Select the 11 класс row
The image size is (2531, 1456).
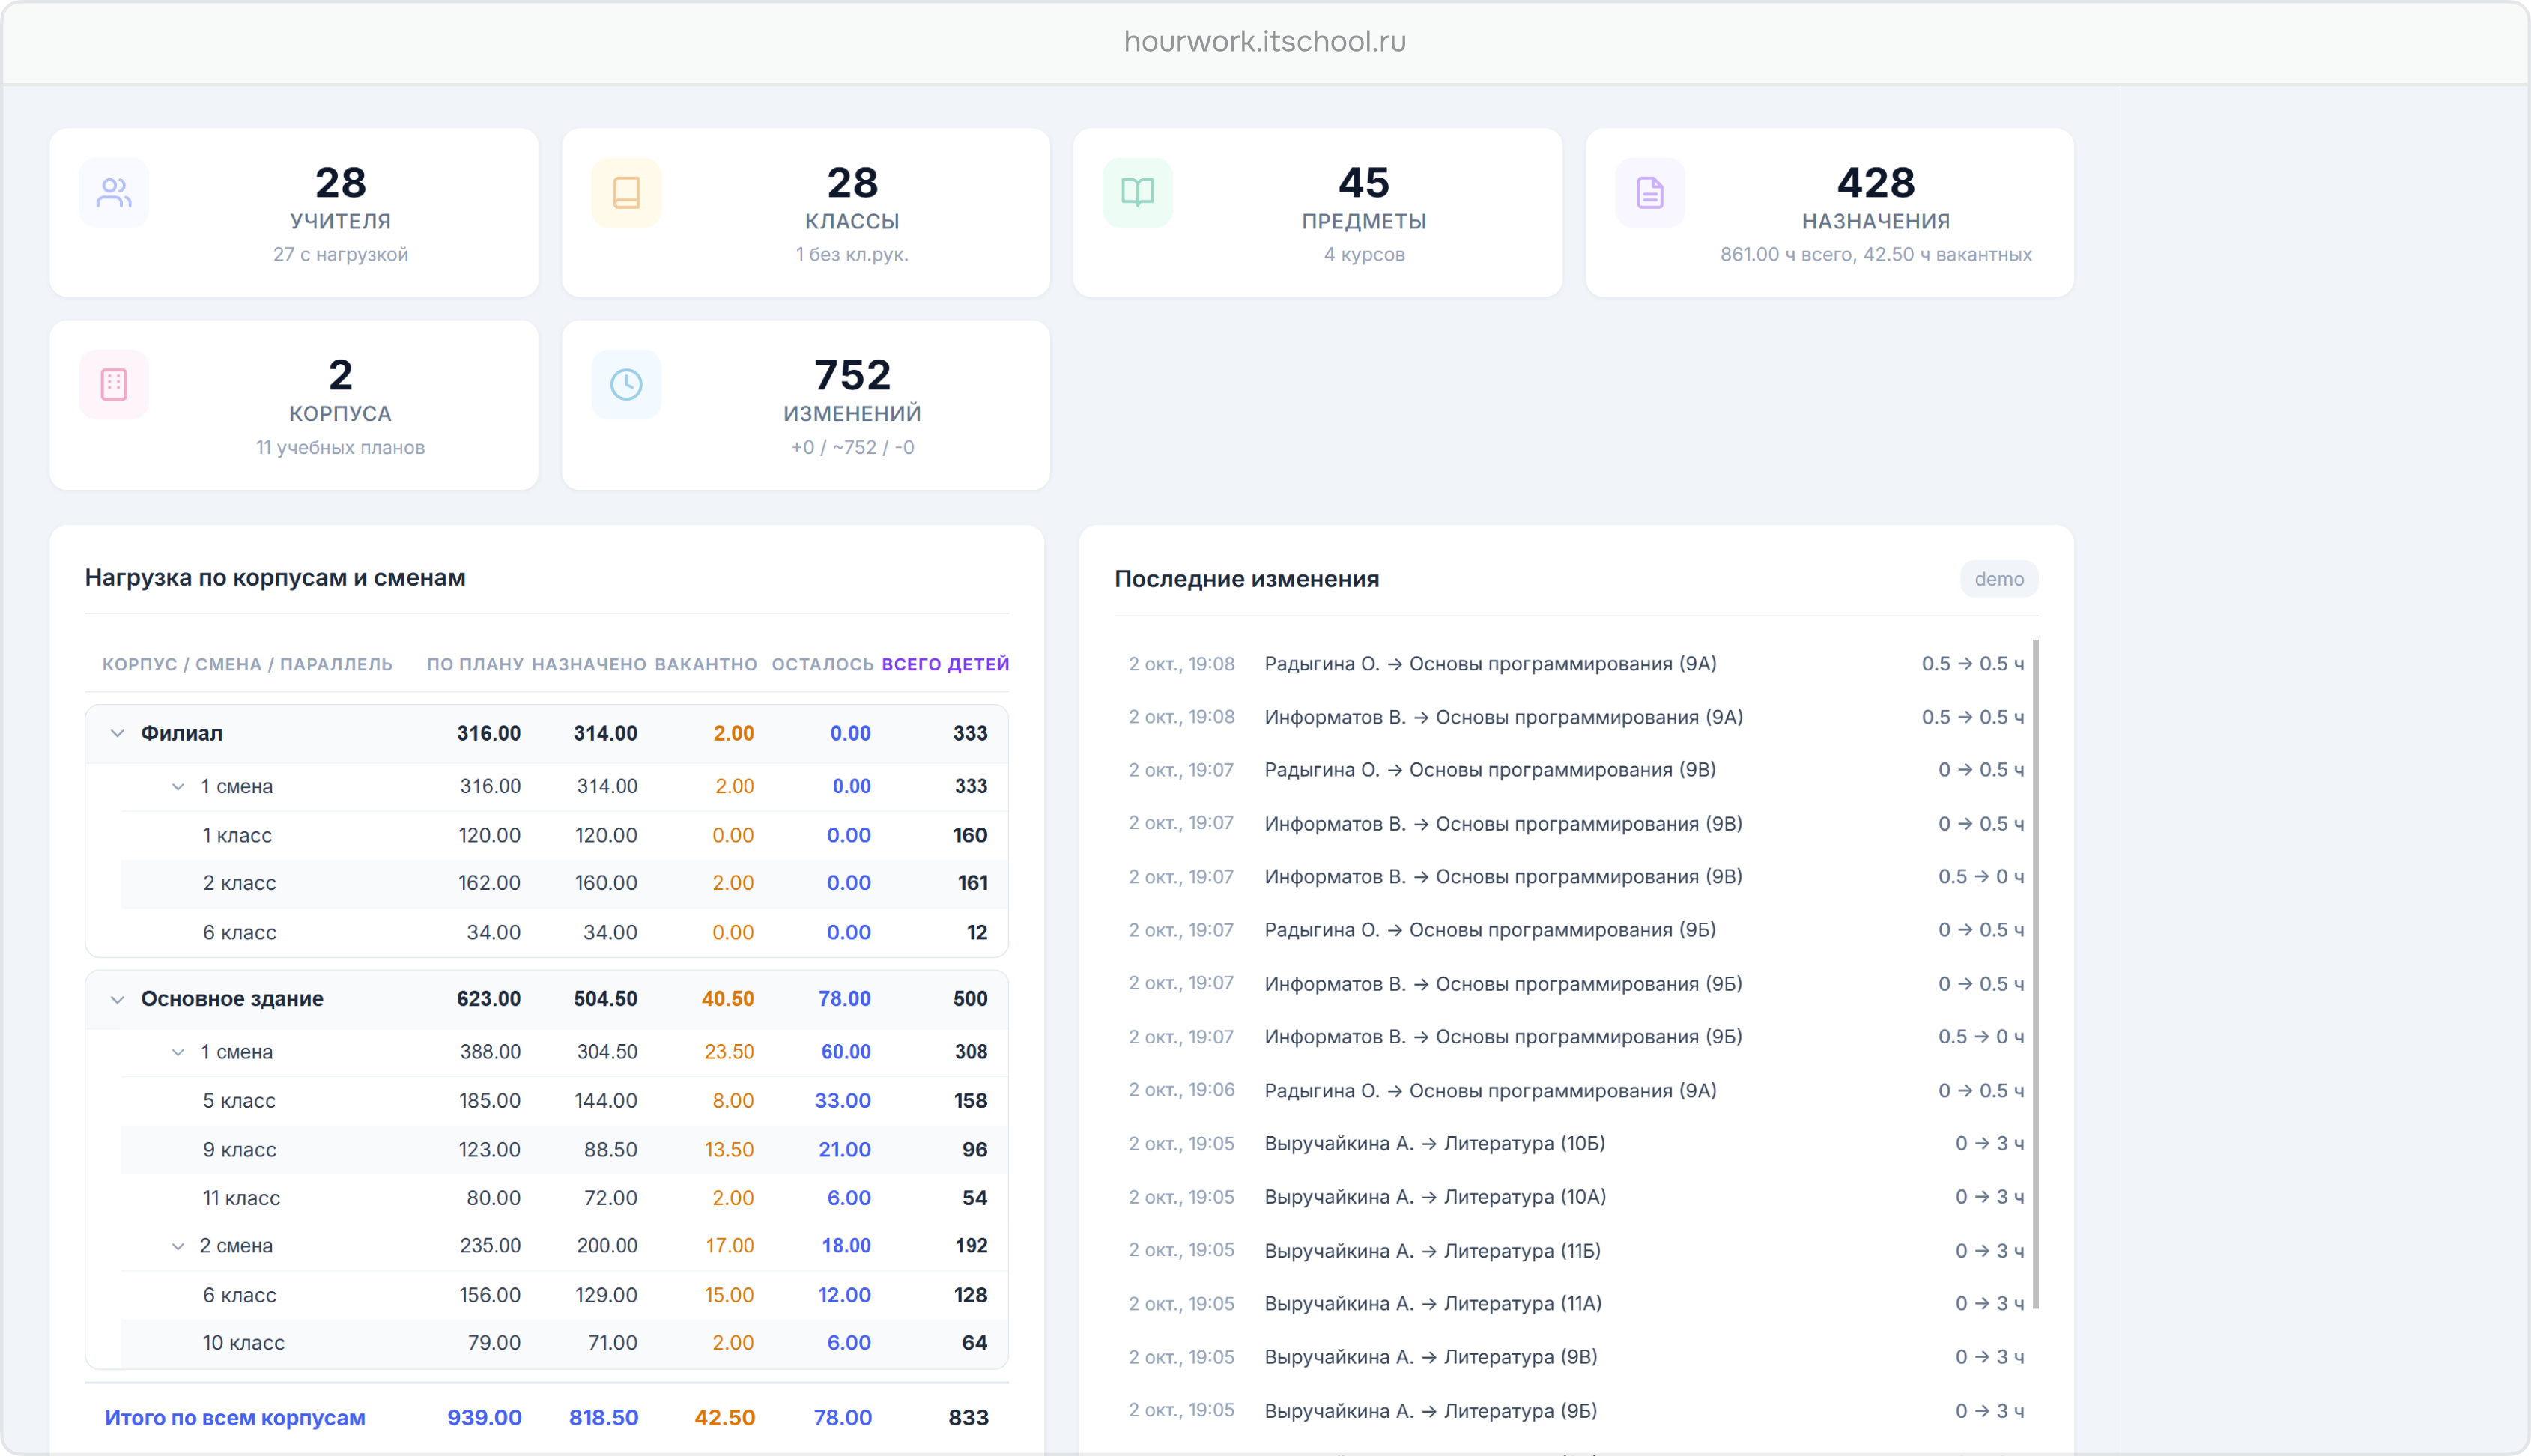[564, 1198]
